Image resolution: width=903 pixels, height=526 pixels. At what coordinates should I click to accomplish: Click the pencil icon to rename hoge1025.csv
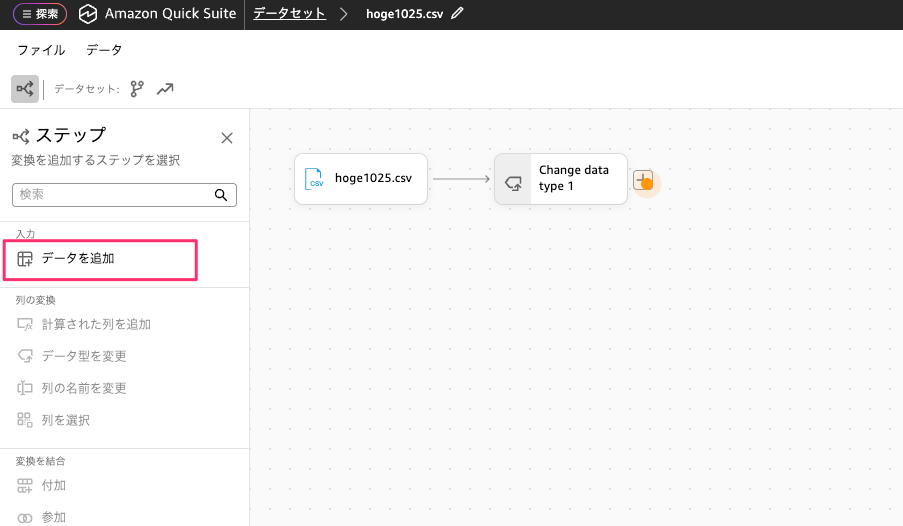[x=458, y=14]
